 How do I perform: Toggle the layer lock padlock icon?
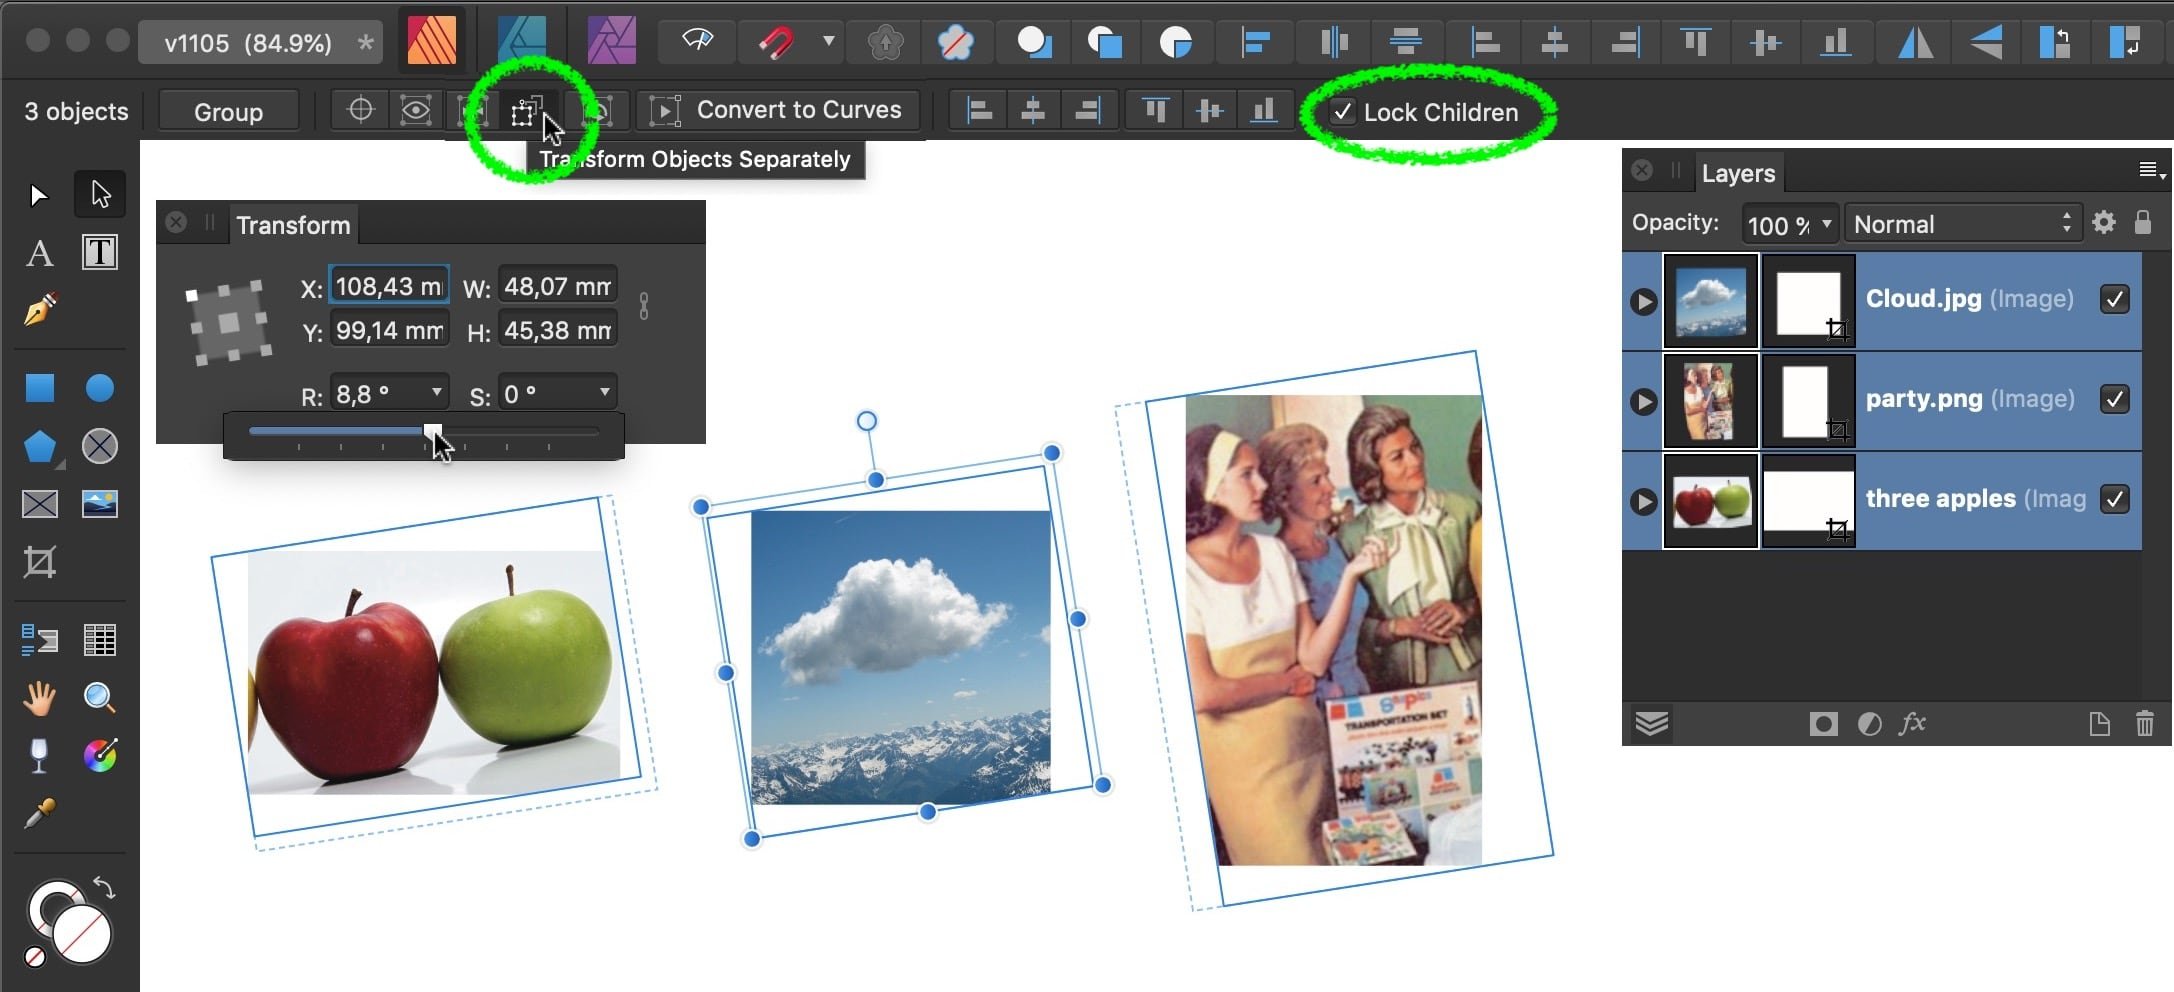(x=2142, y=221)
